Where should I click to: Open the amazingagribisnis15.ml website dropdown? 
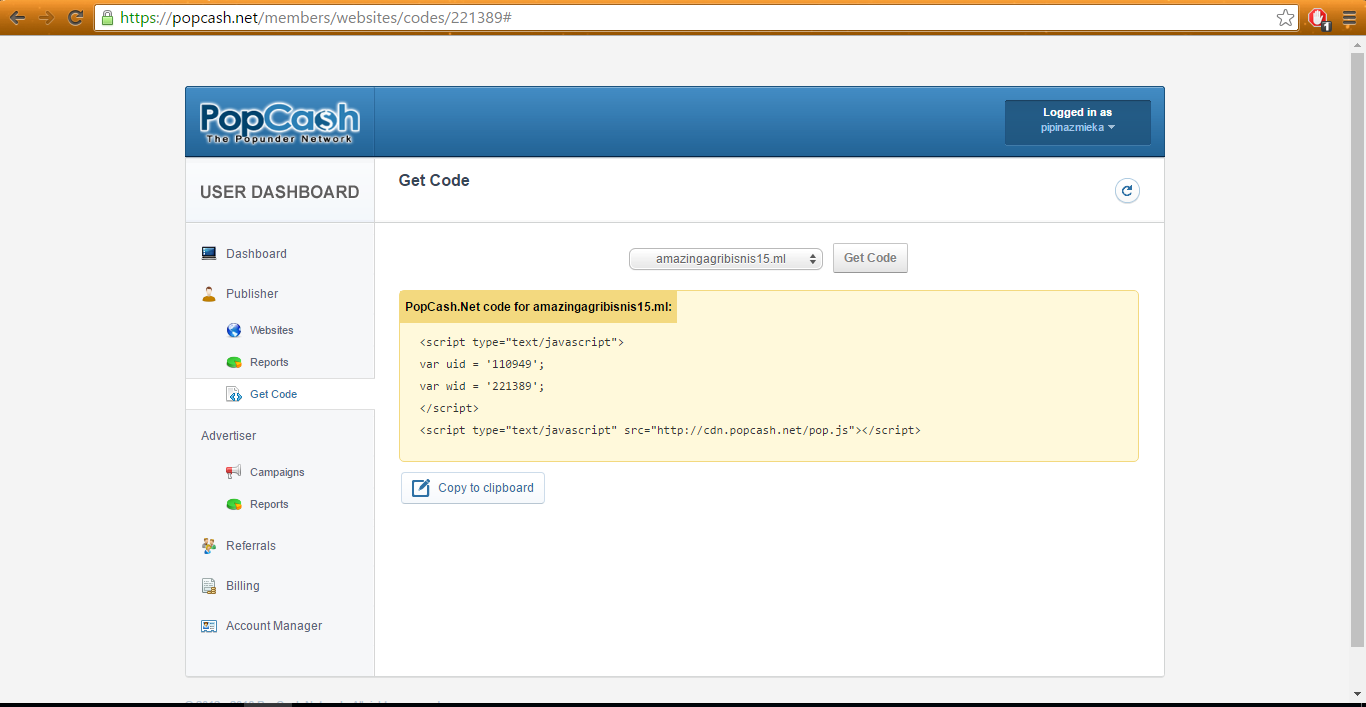pyautogui.click(x=726, y=259)
